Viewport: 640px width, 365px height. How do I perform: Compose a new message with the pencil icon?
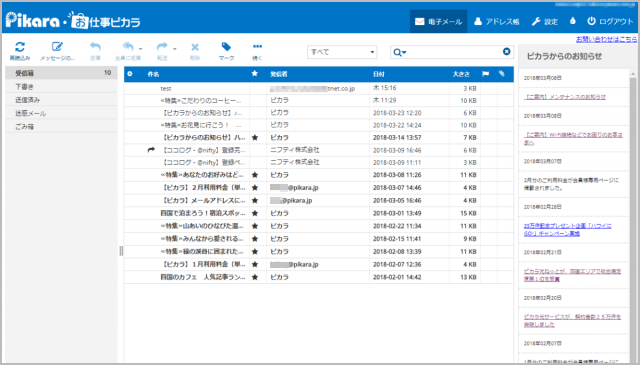[x=57, y=47]
